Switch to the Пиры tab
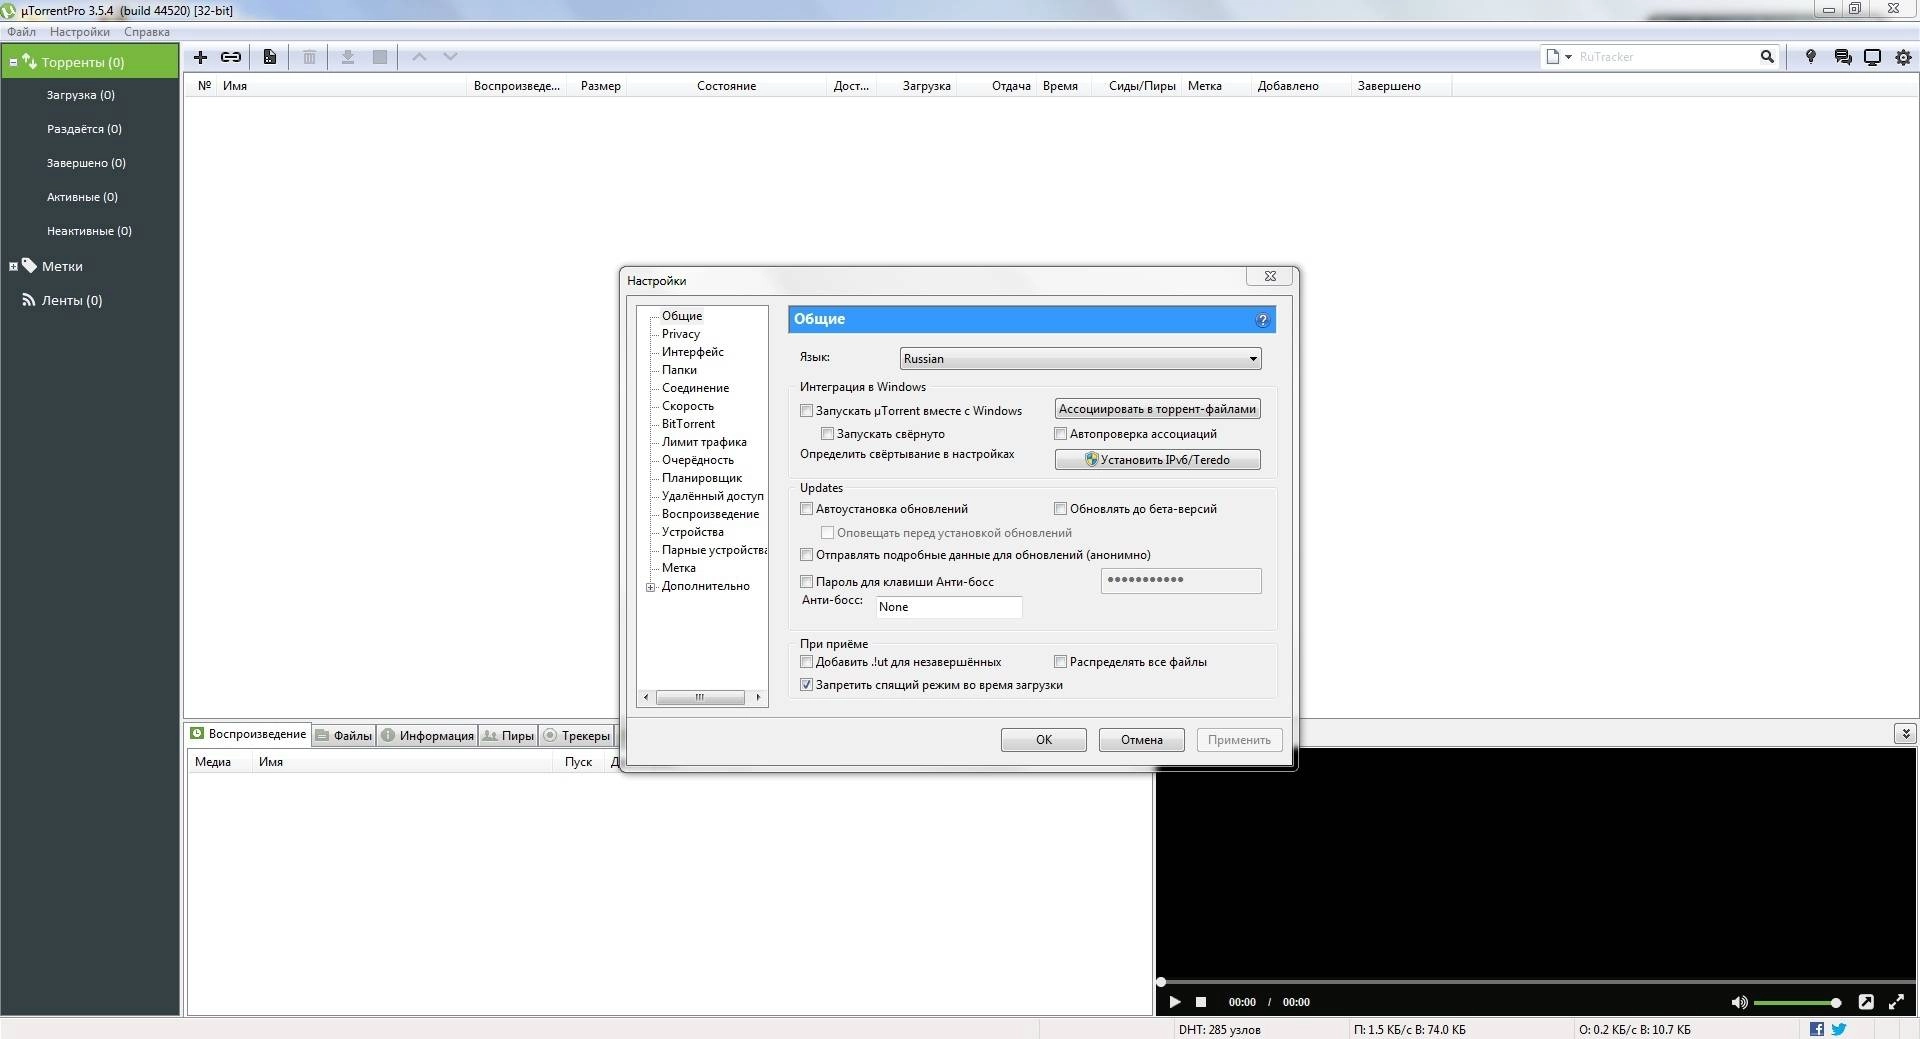Viewport: 1920px width, 1039px height. (508, 736)
